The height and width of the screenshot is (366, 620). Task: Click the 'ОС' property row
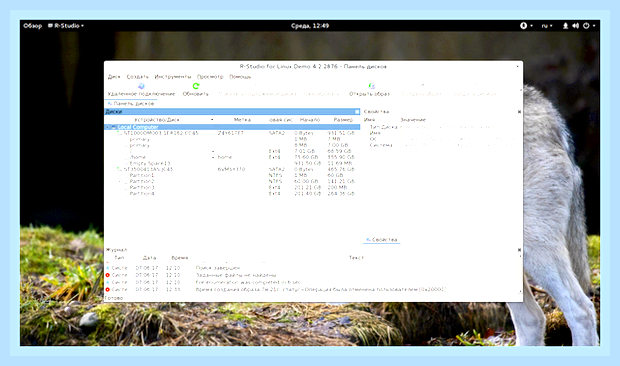(x=442, y=139)
